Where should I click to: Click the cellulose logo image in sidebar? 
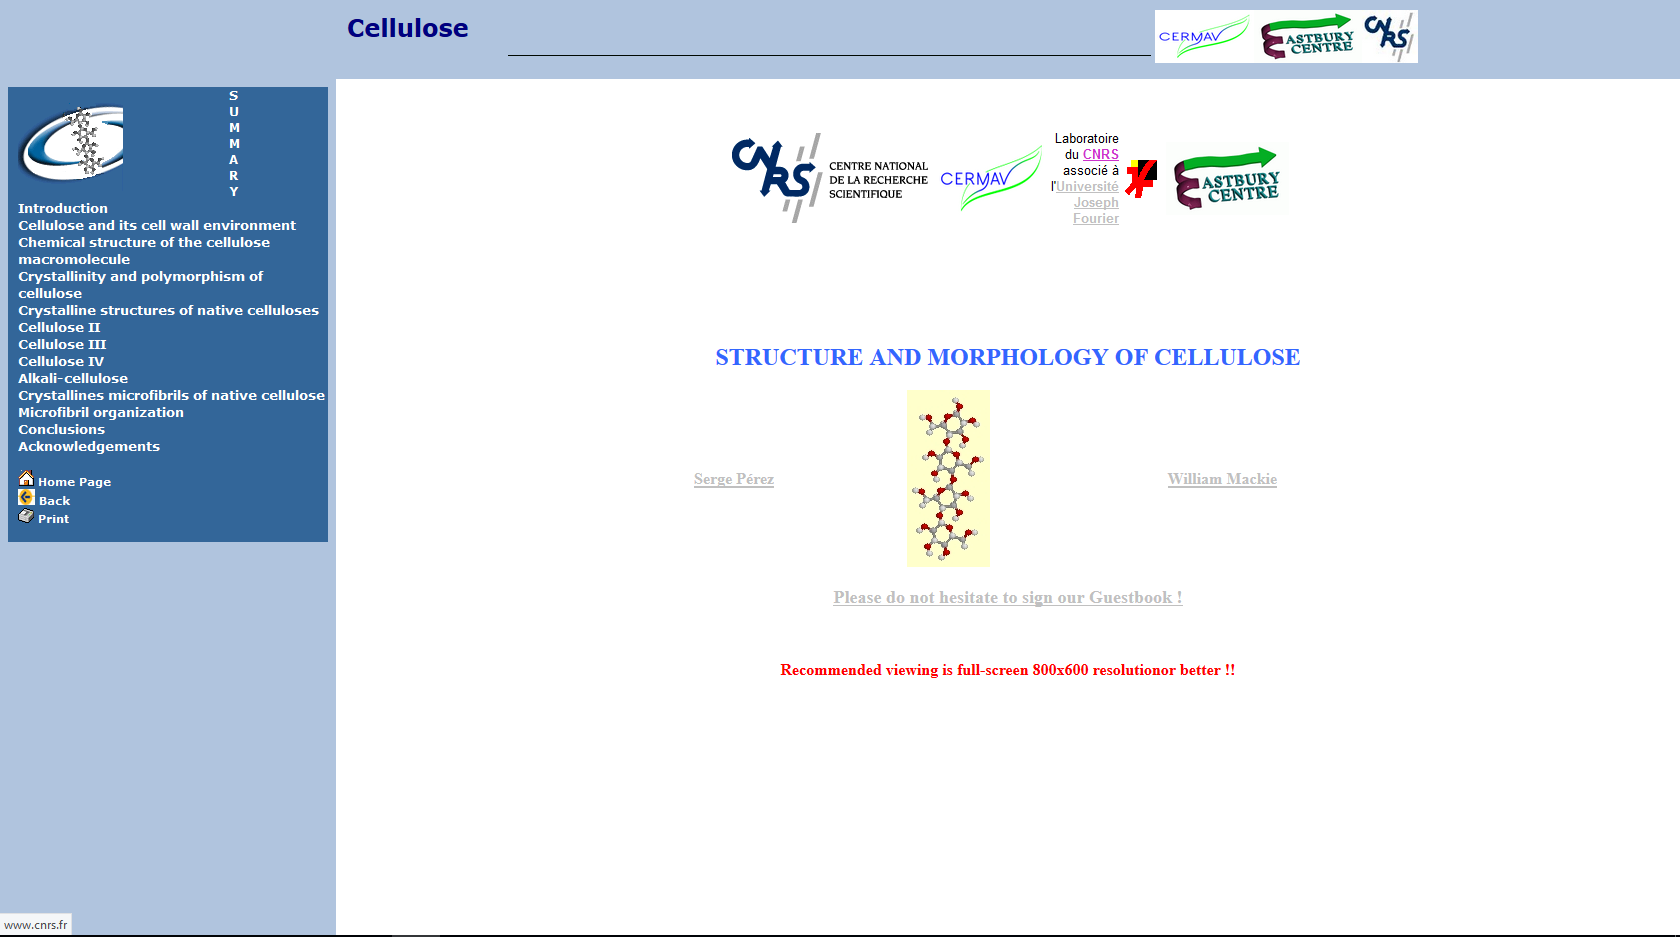pos(71,143)
